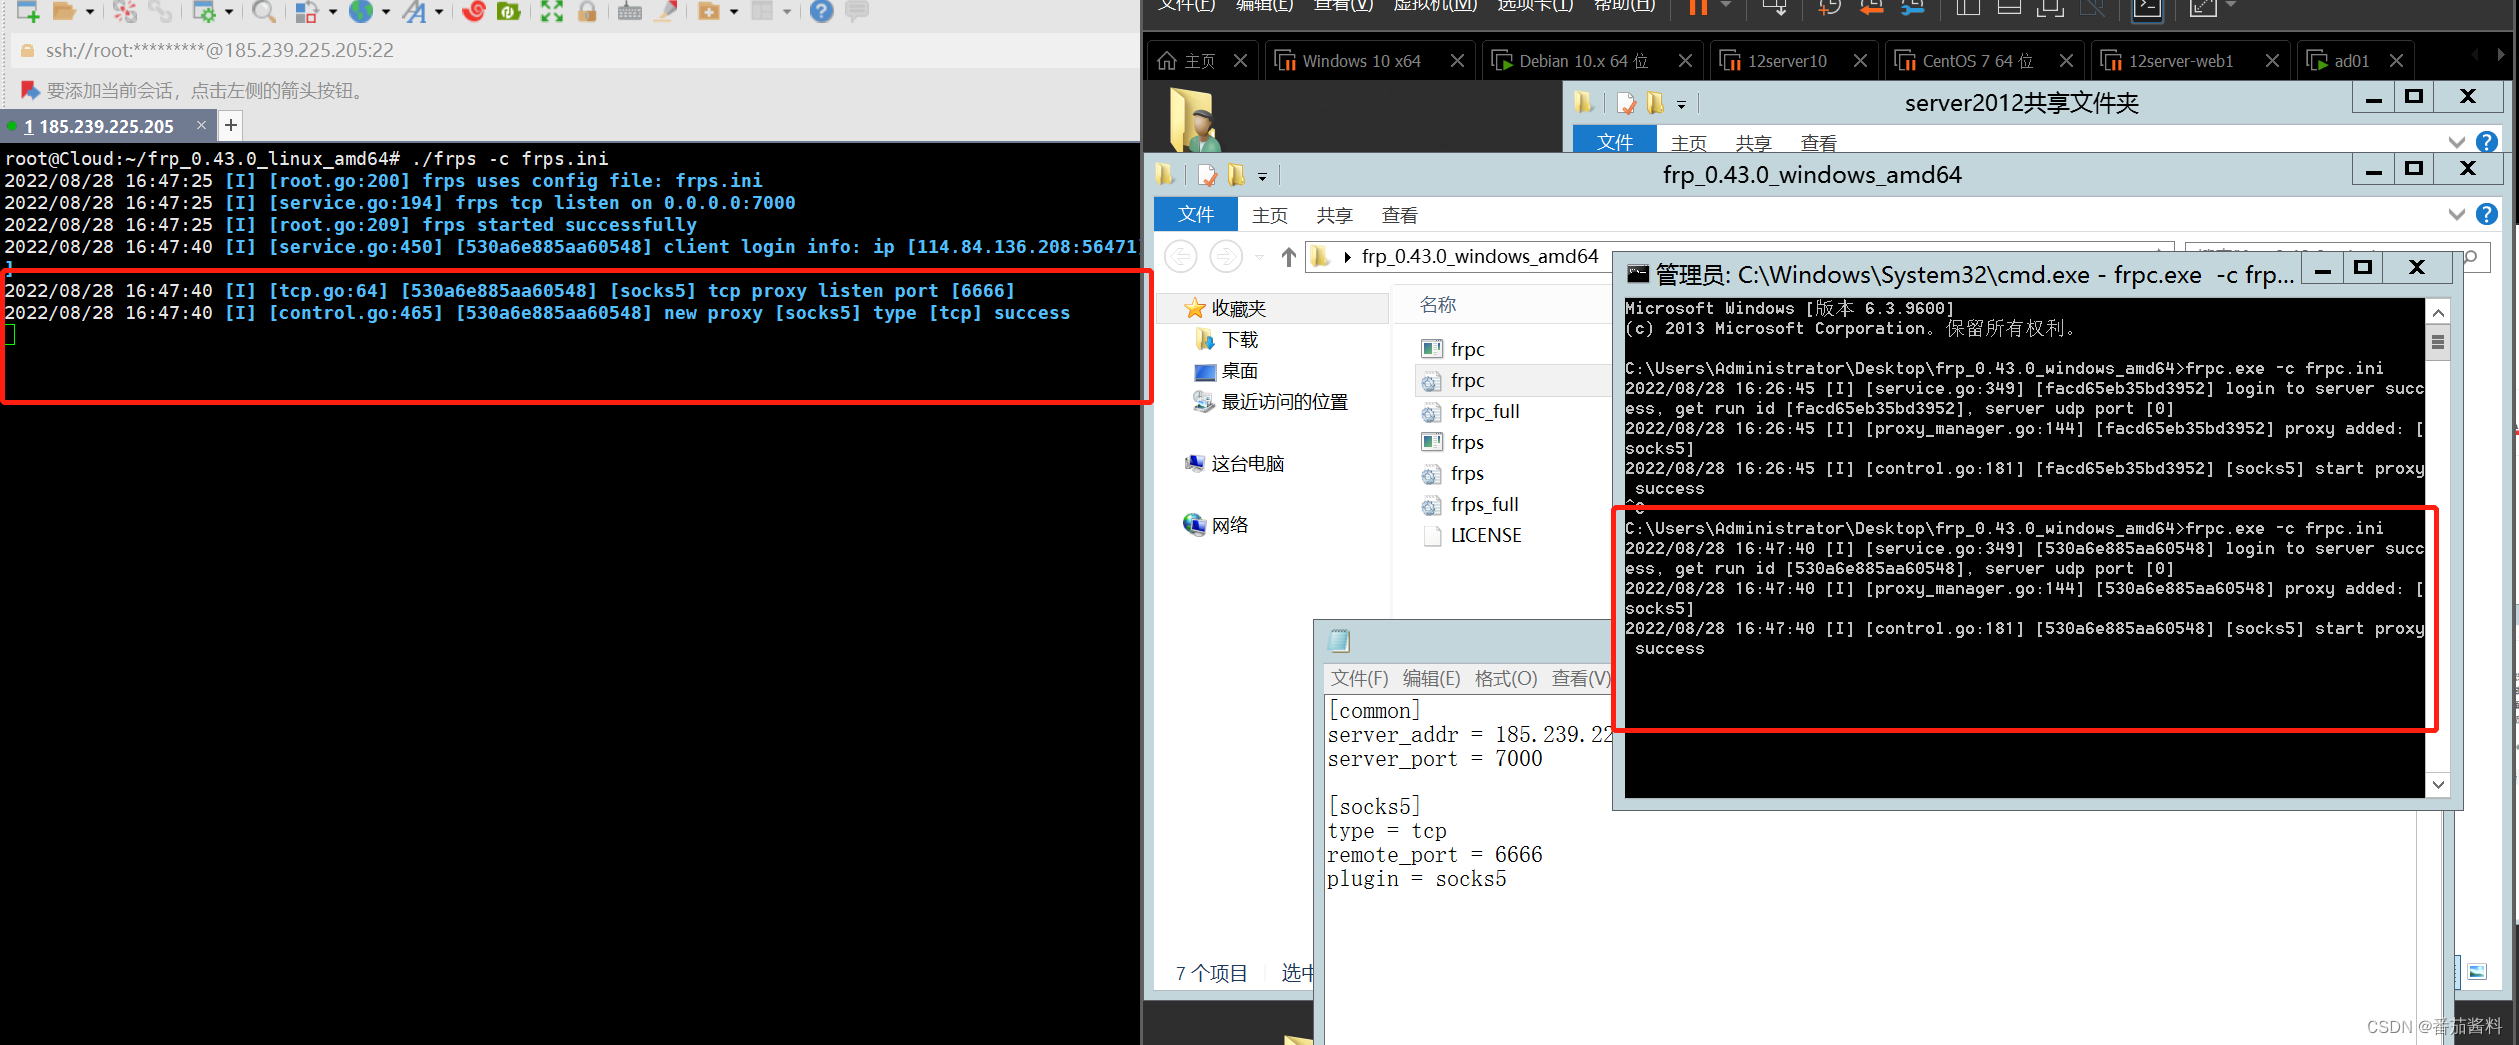Expand the Font dropdown arrow
Image resolution: width=2519 pixels, height=1045 pixels.
point(439,12)
